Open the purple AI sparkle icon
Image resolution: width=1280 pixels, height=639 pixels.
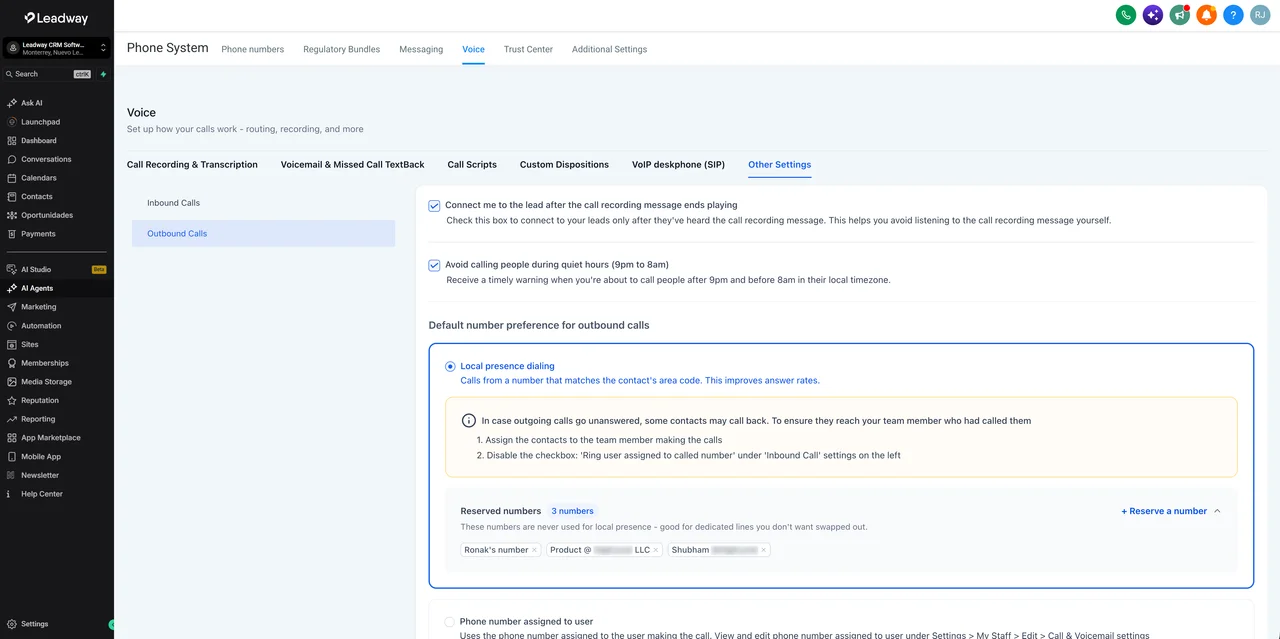click(1153, 15)
